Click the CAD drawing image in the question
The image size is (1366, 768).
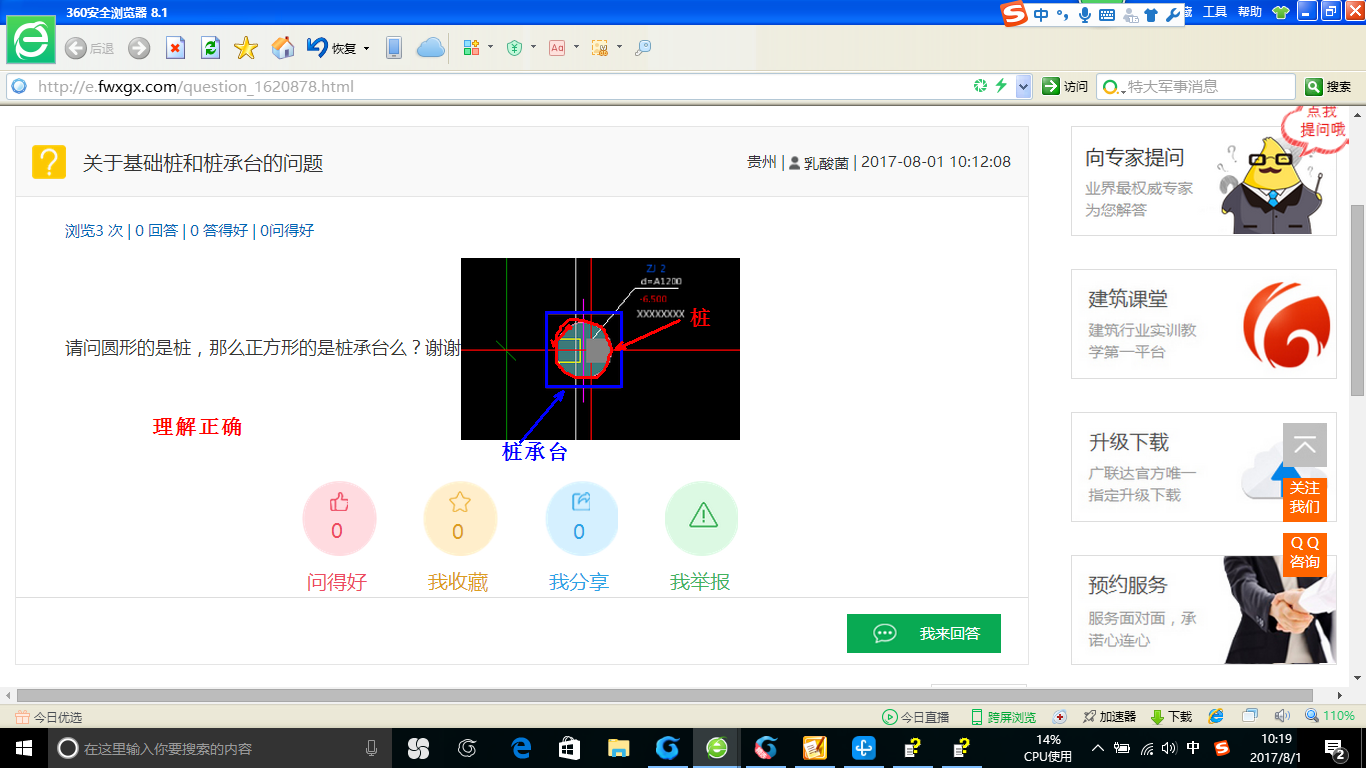click(x=600, y=348)
